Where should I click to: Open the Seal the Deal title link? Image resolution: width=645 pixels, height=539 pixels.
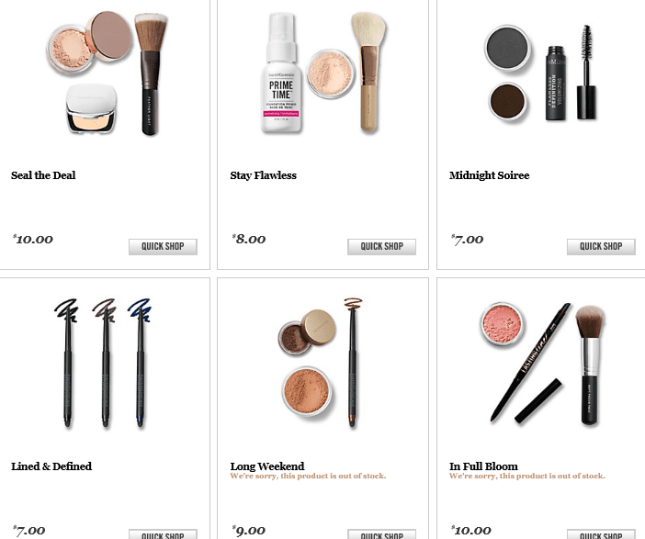tap(43, 175)
